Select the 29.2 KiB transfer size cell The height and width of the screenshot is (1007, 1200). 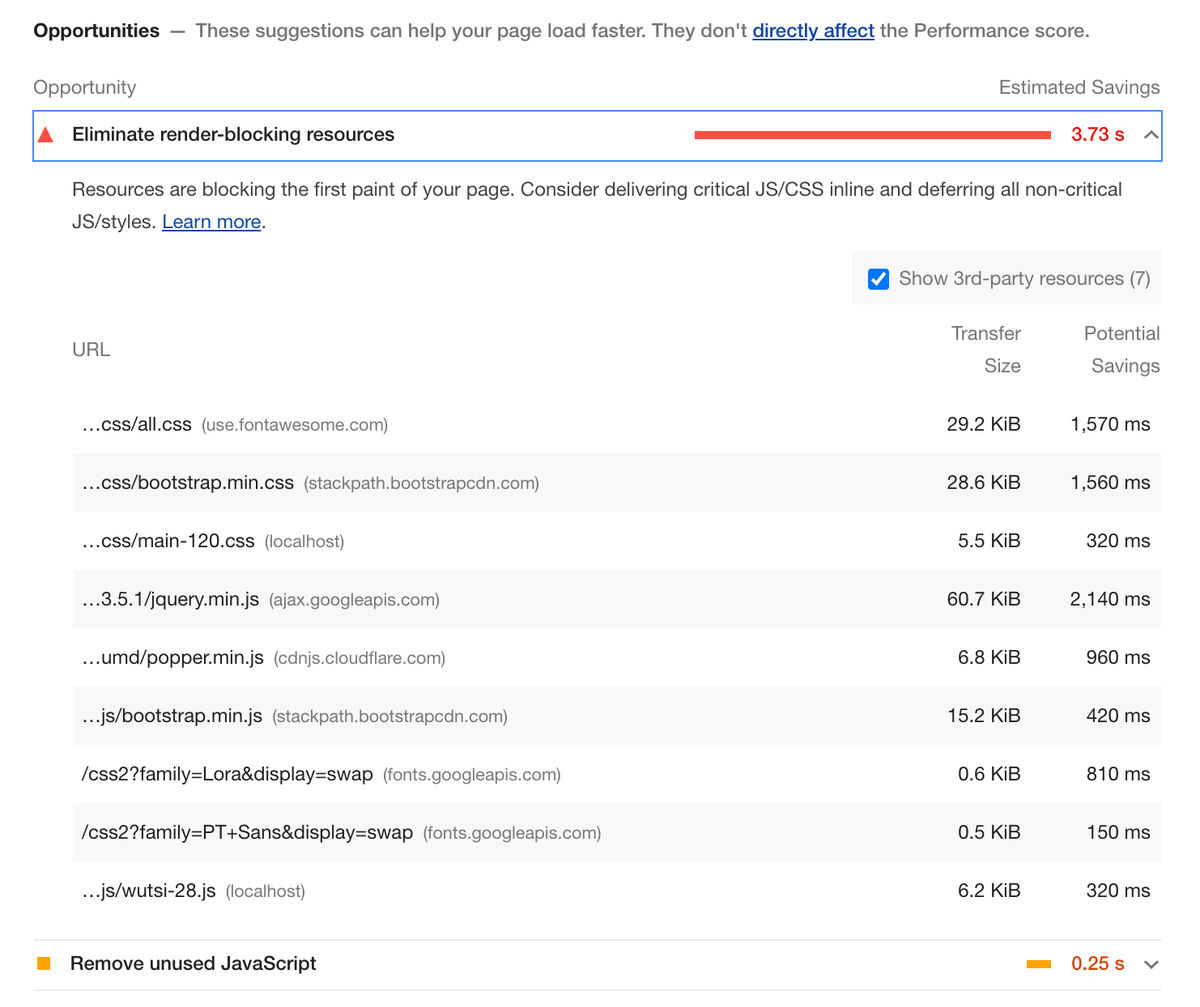(983, 425)
